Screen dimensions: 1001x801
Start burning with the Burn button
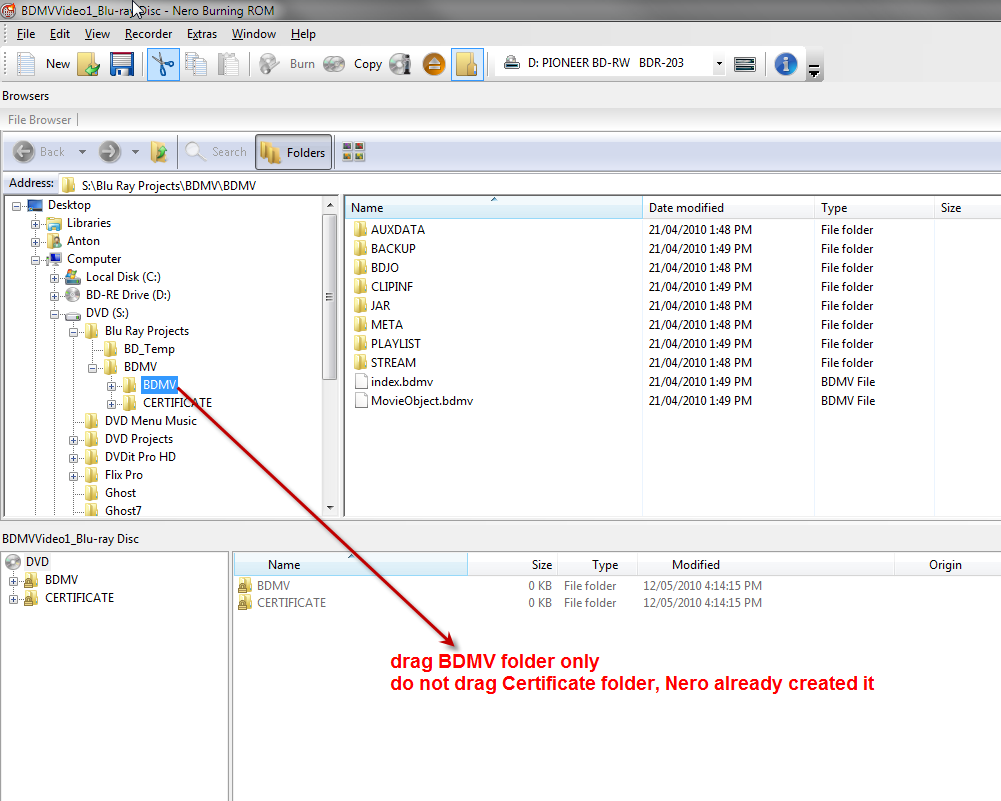tap(287, 64)
